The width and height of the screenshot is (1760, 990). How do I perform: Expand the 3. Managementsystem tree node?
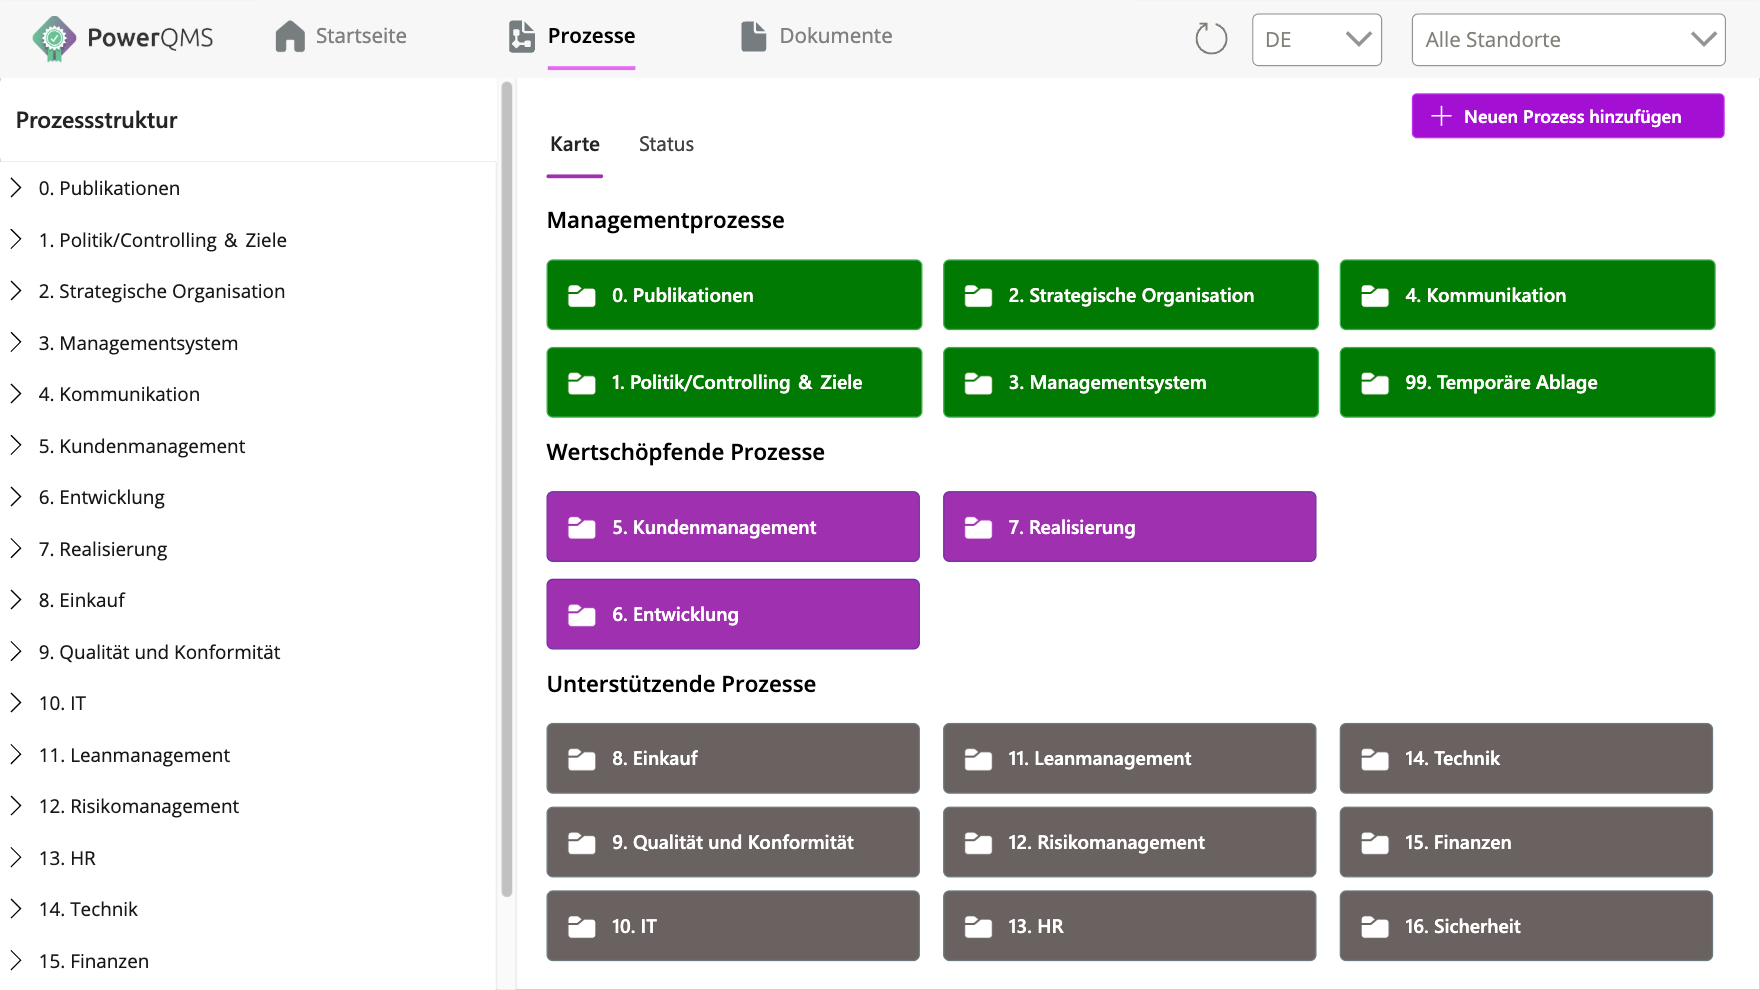(x=16, y=343)
